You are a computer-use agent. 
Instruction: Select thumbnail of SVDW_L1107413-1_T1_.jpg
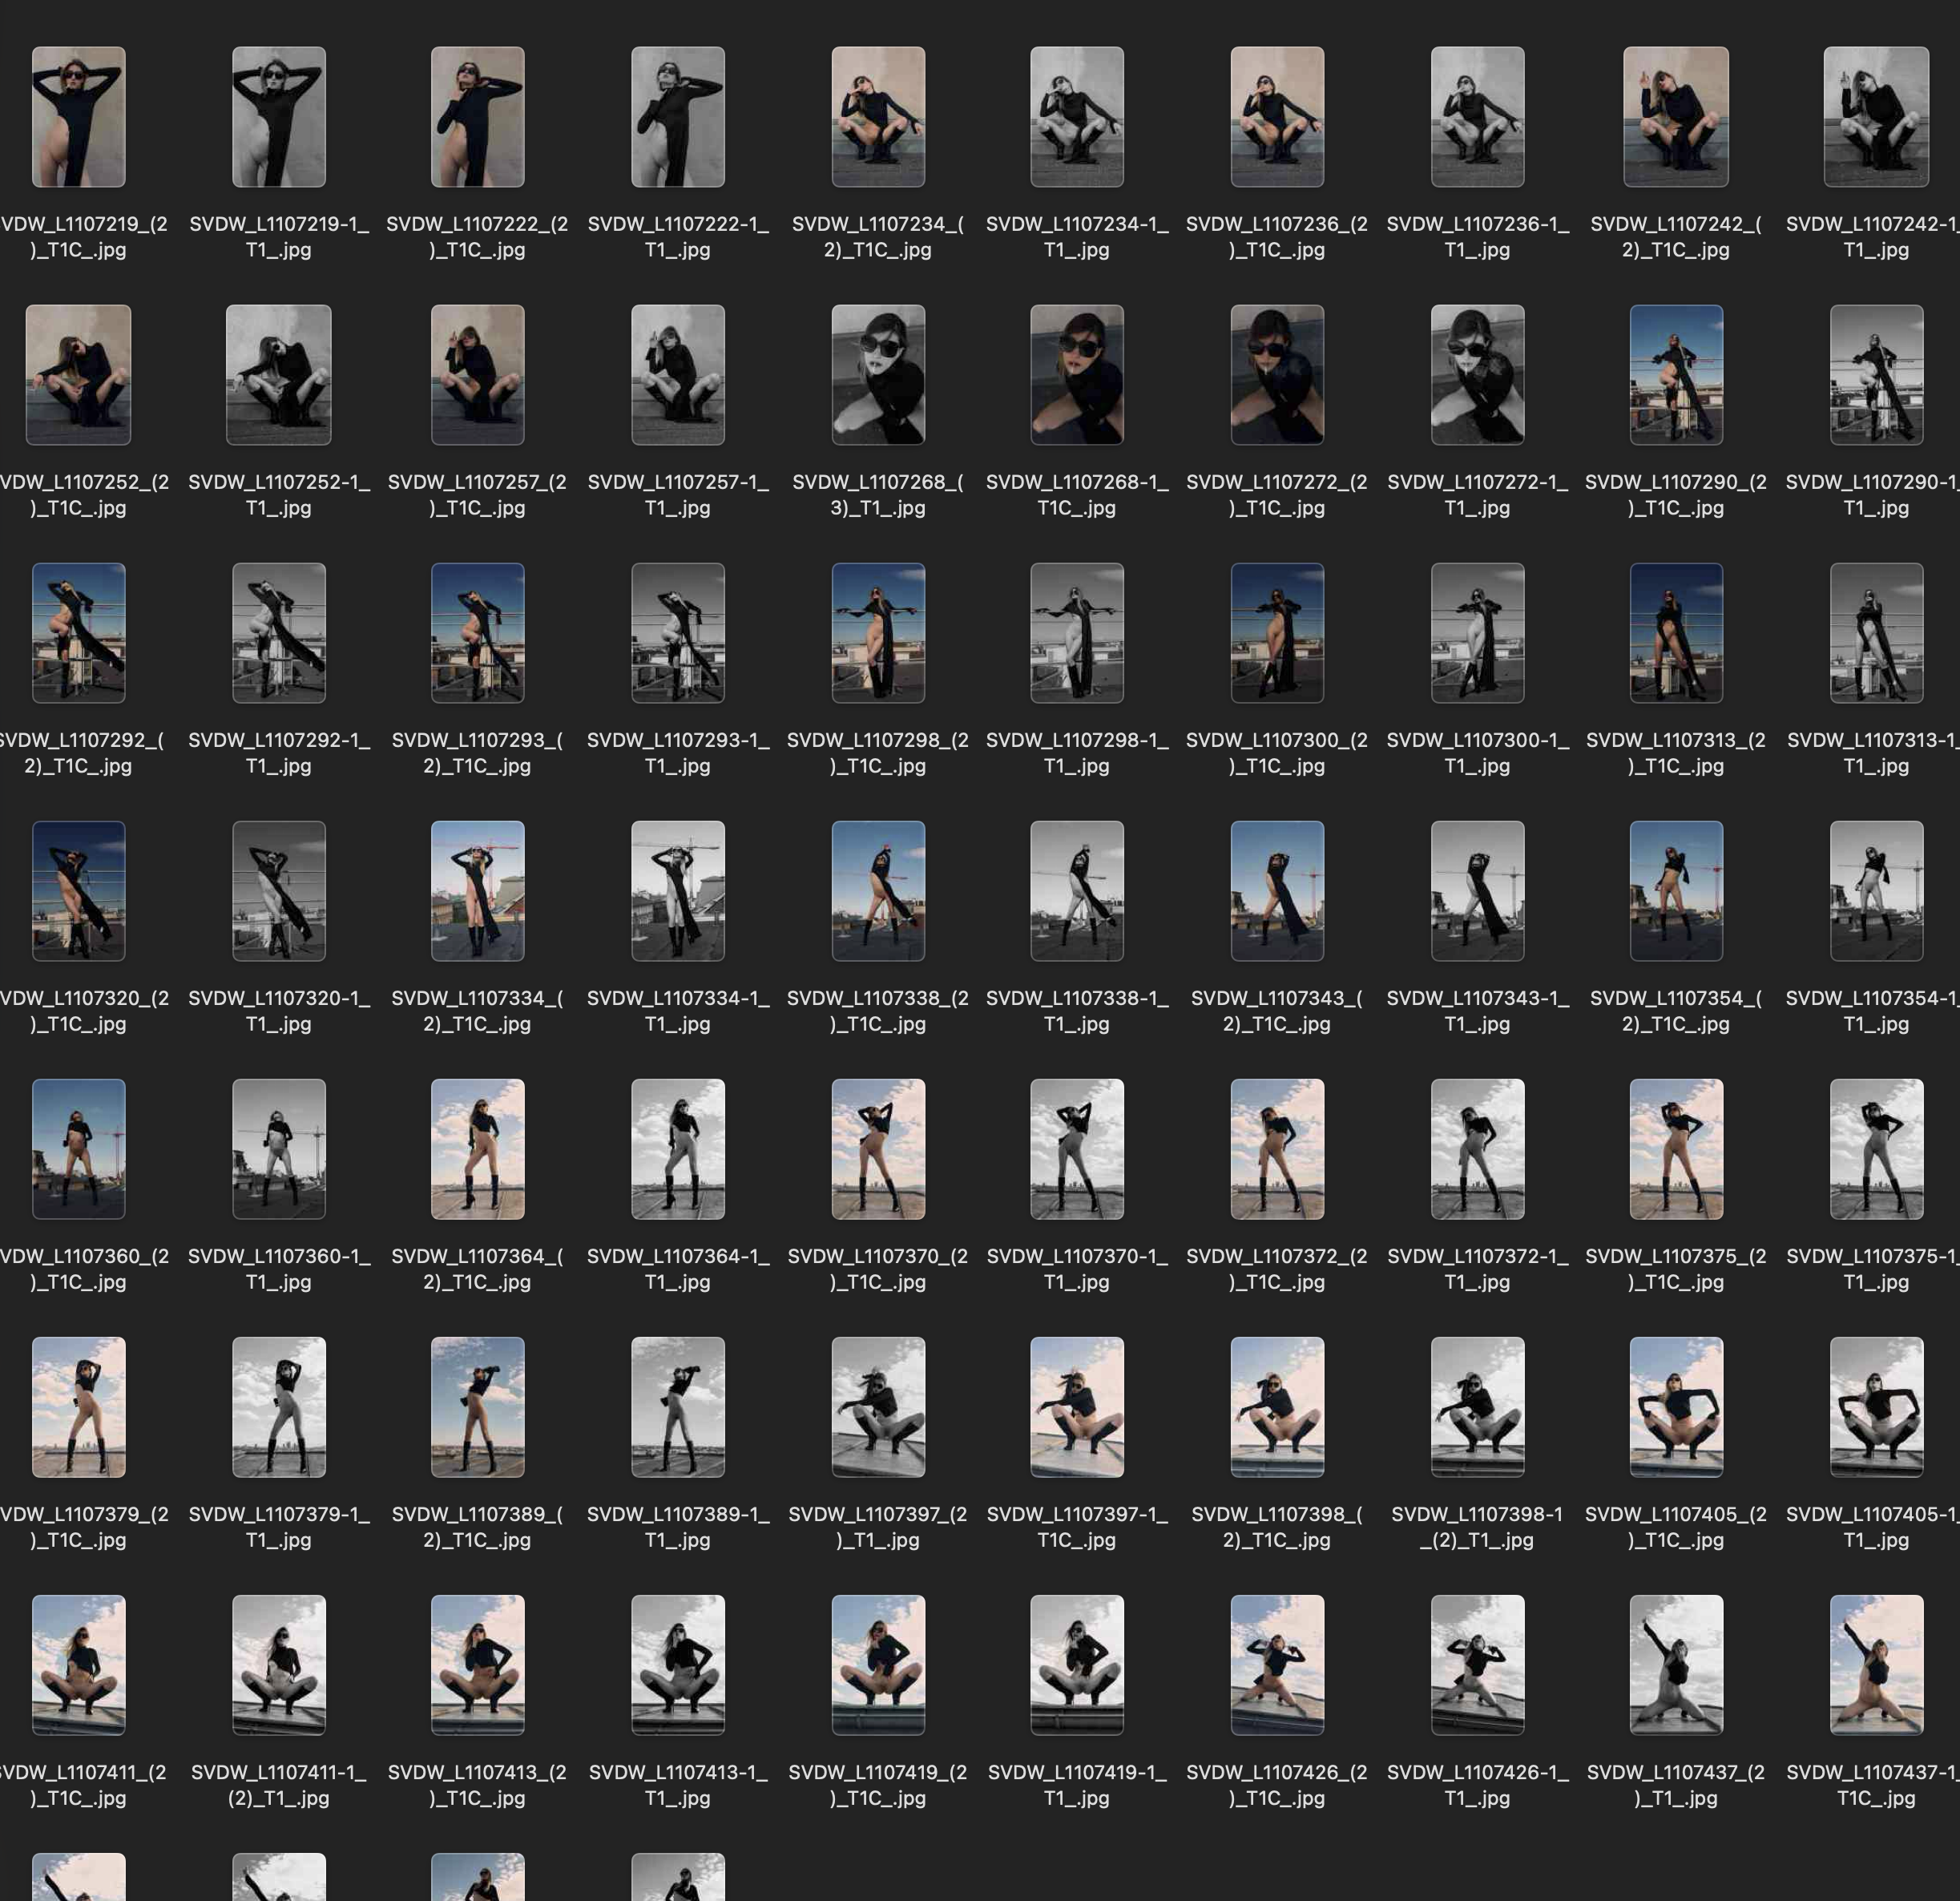(678, 1665)
